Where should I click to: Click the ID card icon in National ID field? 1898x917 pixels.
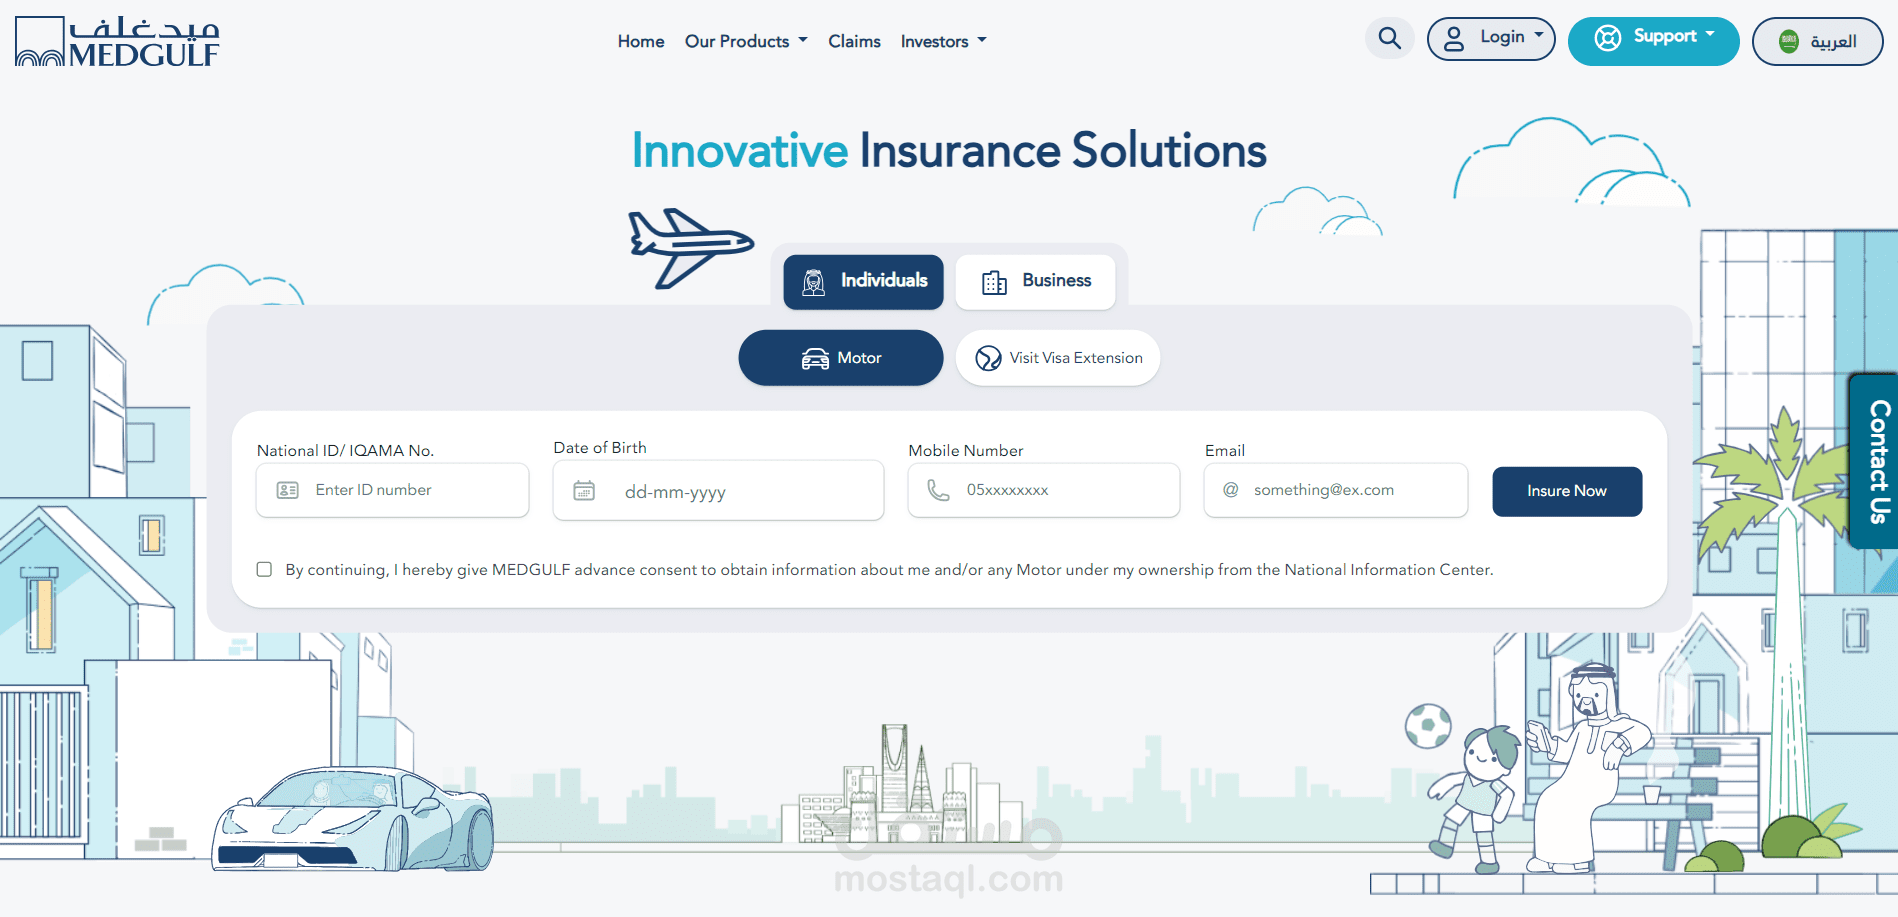tap(288, 490)
